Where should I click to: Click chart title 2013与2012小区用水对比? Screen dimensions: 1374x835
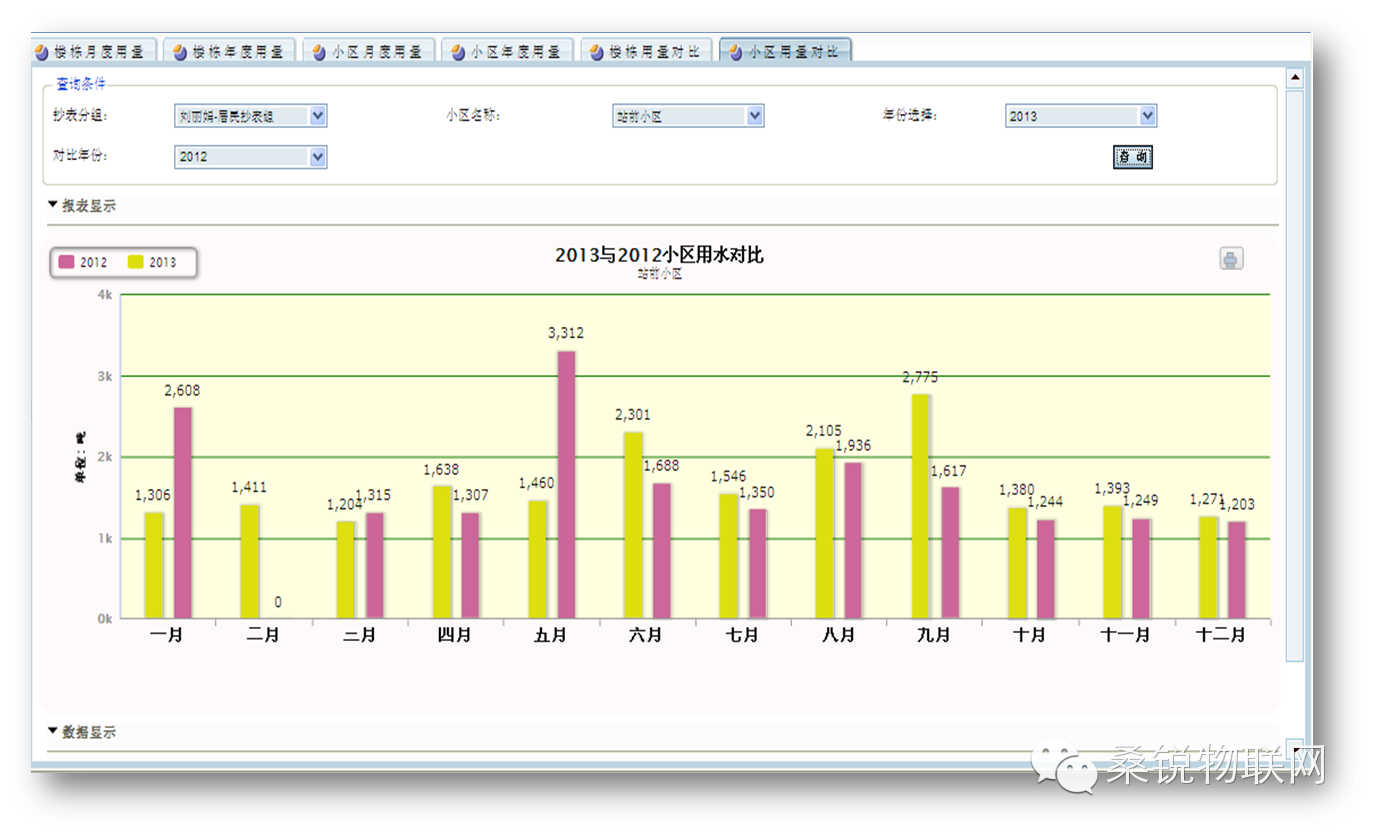659,255
